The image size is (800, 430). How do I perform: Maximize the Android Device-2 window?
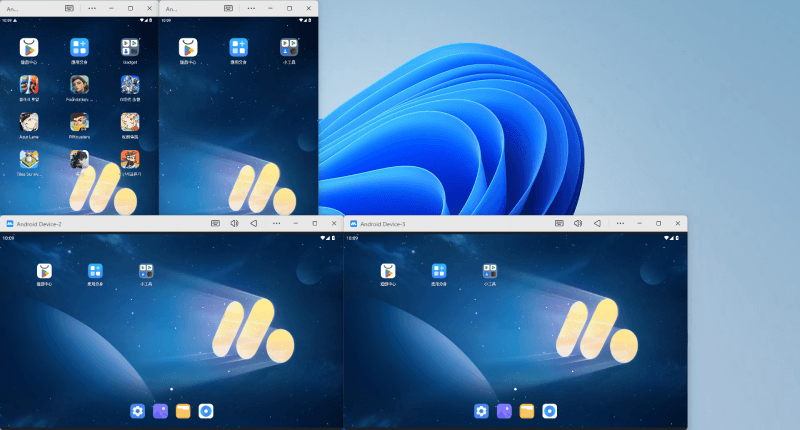click(315, 223)
